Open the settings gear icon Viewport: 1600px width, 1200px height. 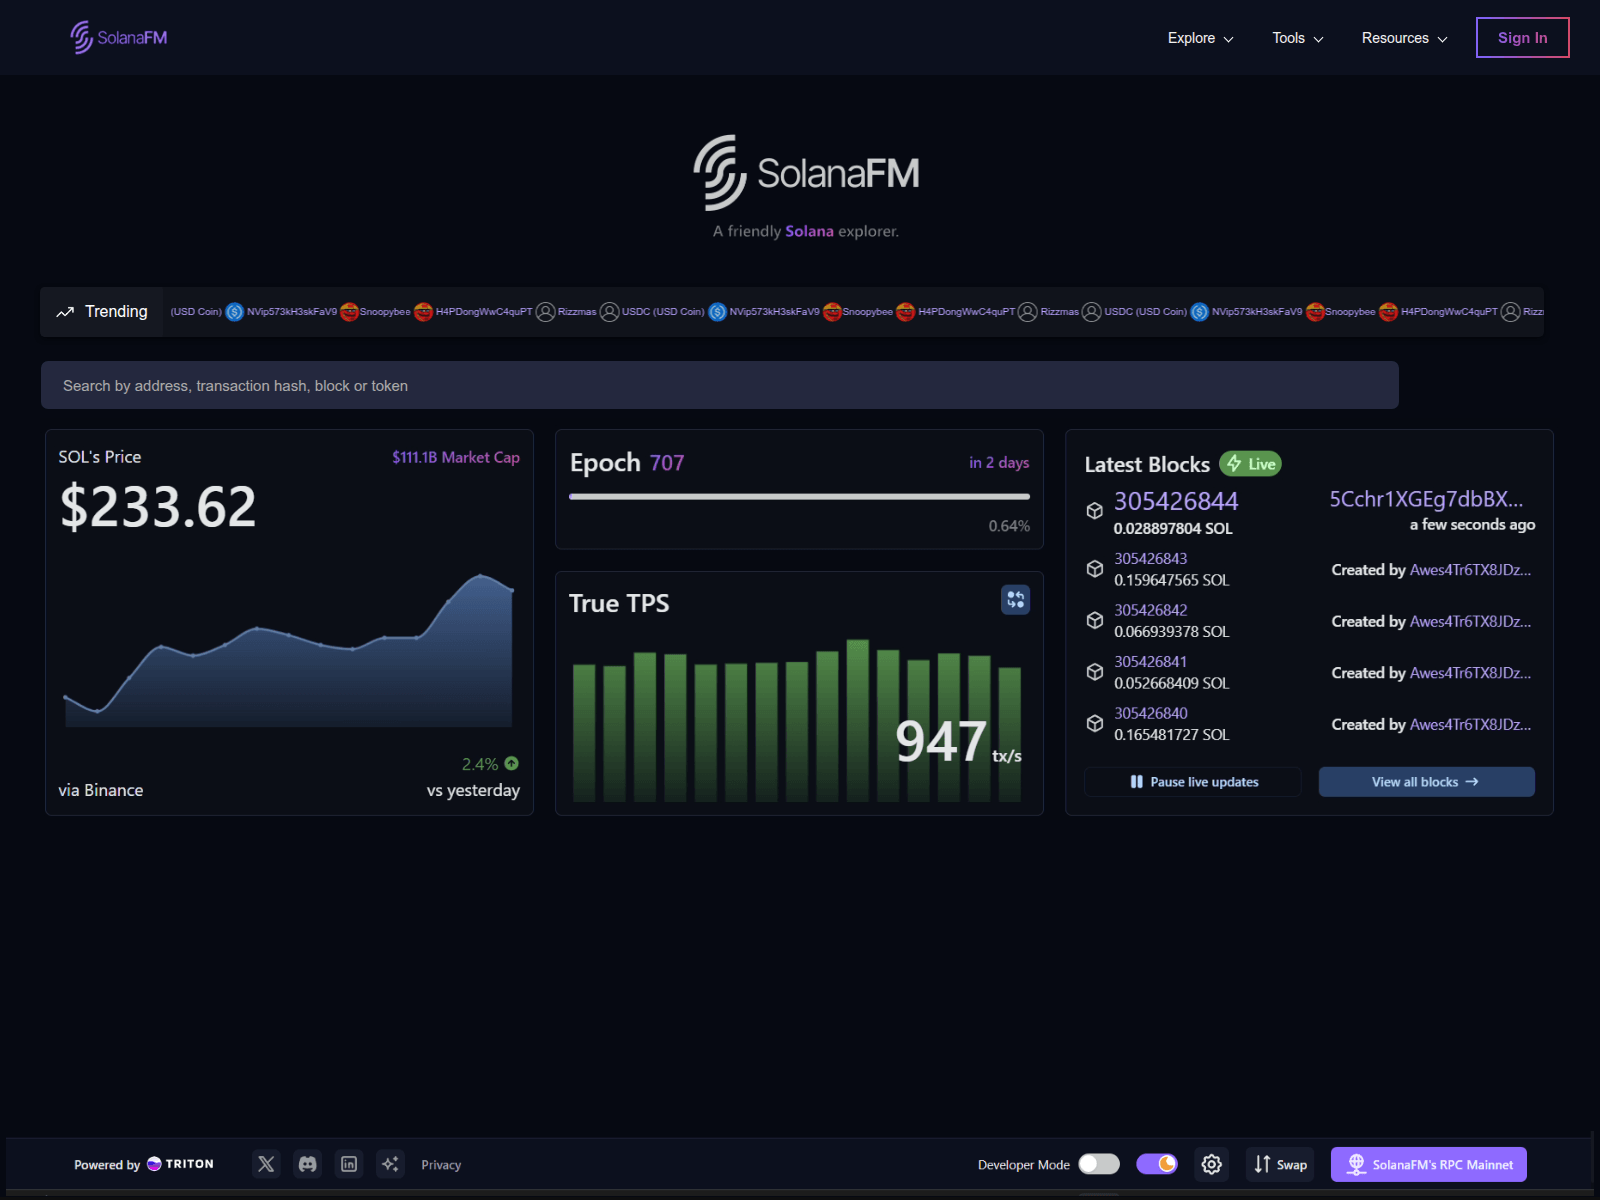(x=1211, y=1164)
